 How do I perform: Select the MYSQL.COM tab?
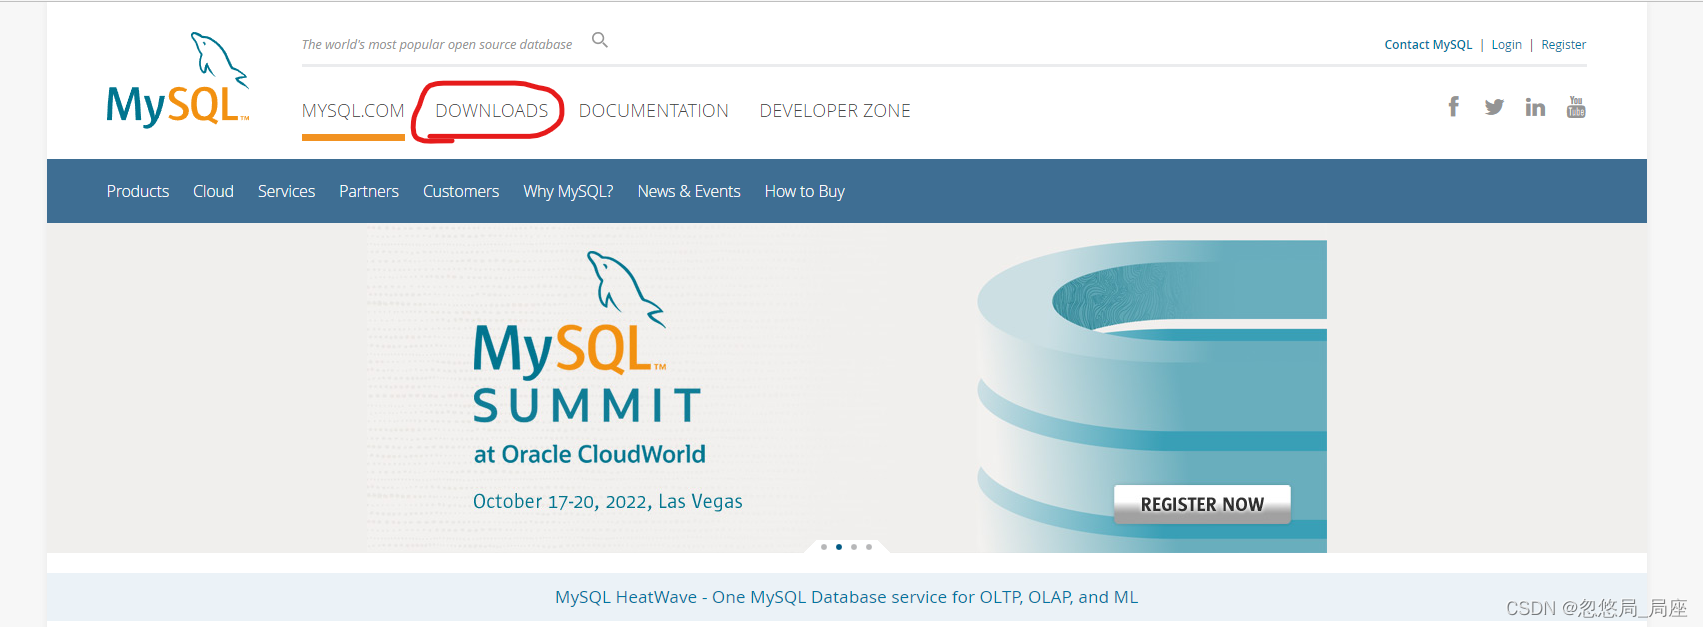click(x=353, y=111)
